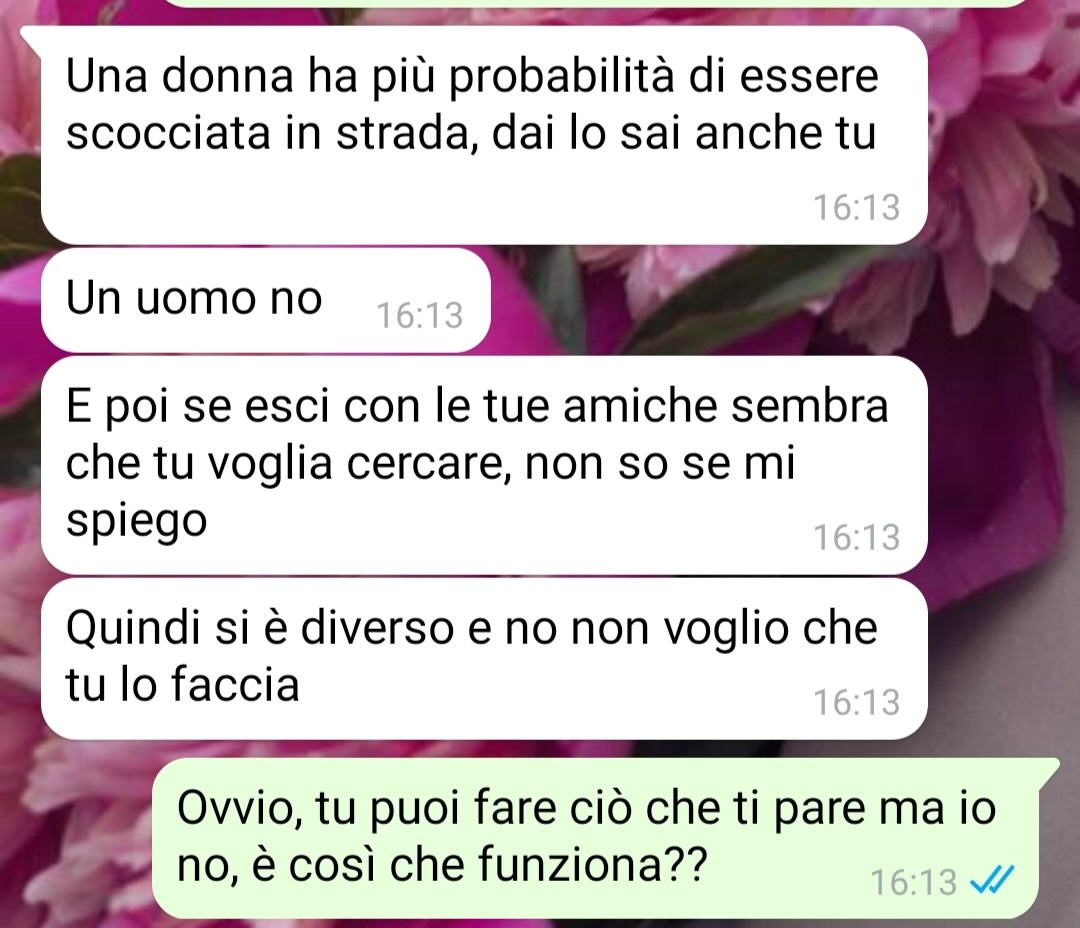This screenshot has width=1080, height=928.
Task: Select the message starting "E poi se esci"
Action: point(484,465)
